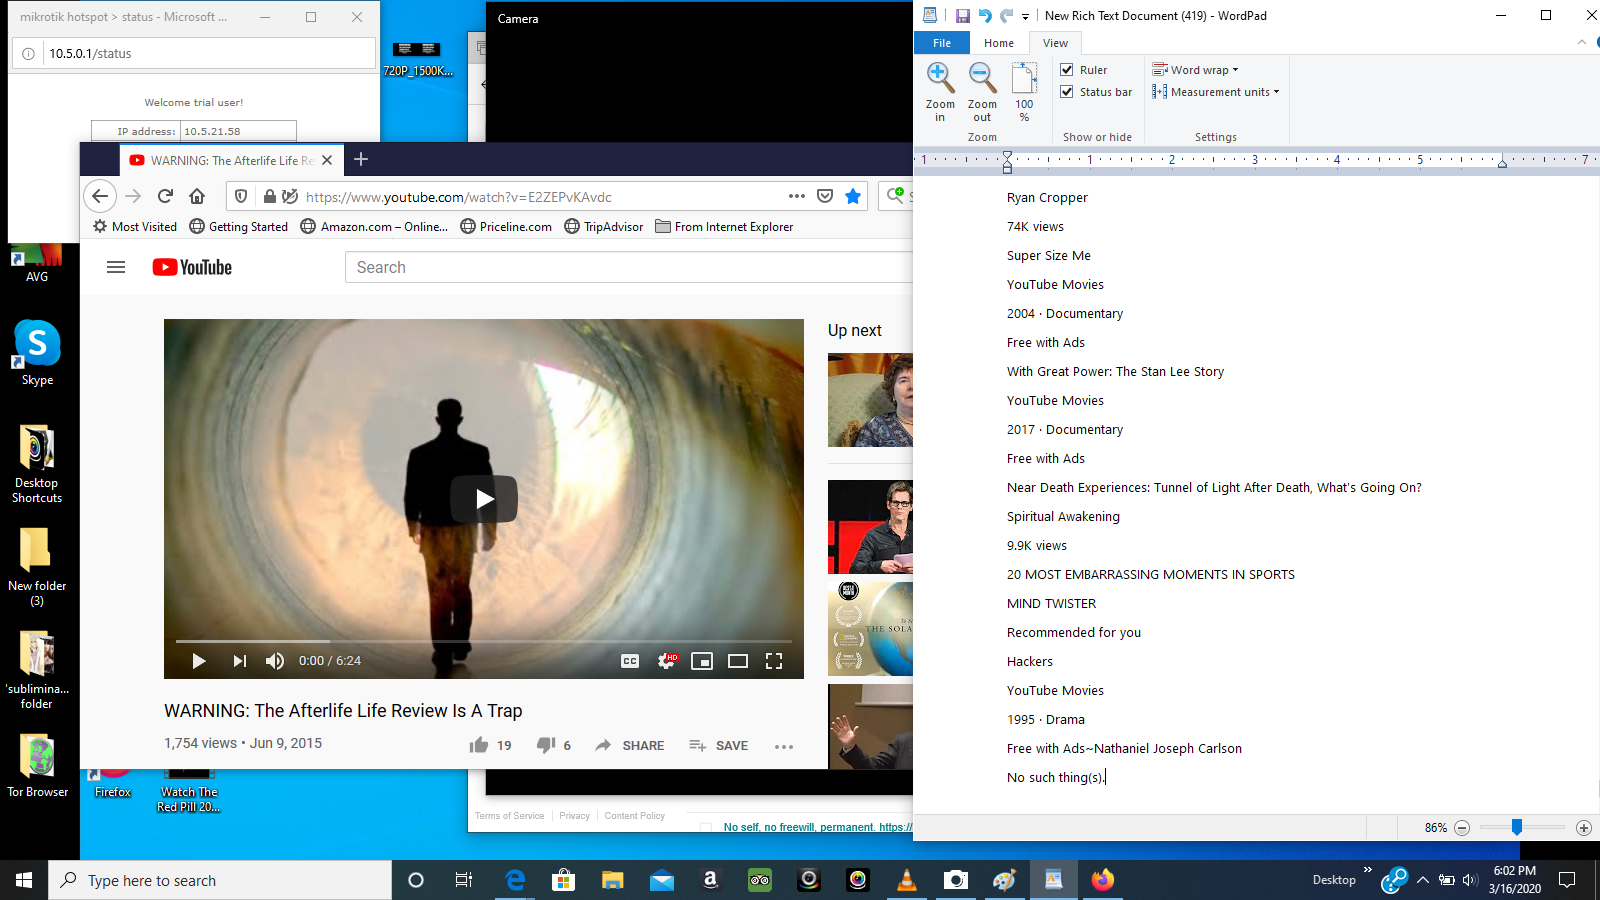Click the SAVE button under the video
The image size is (1600, 900).
[718, 745]
